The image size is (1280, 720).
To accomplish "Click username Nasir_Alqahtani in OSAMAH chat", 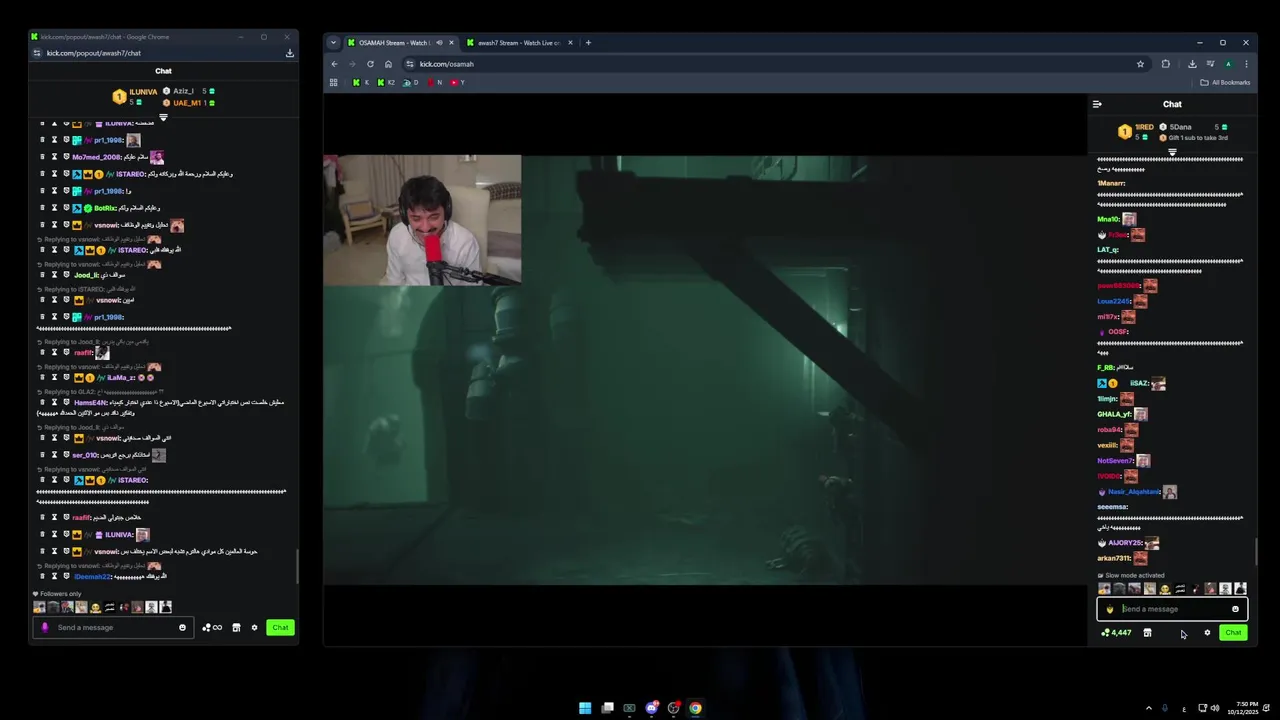I will (x=1134, y=492).
